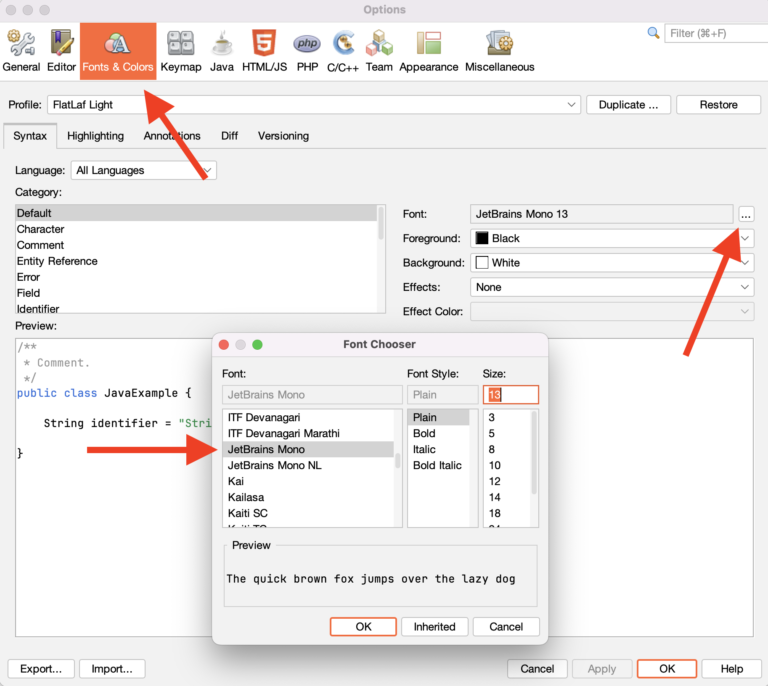Screen dimensions: 768x686
Task: Click the Help button in Options
Action: click(731, 669)
